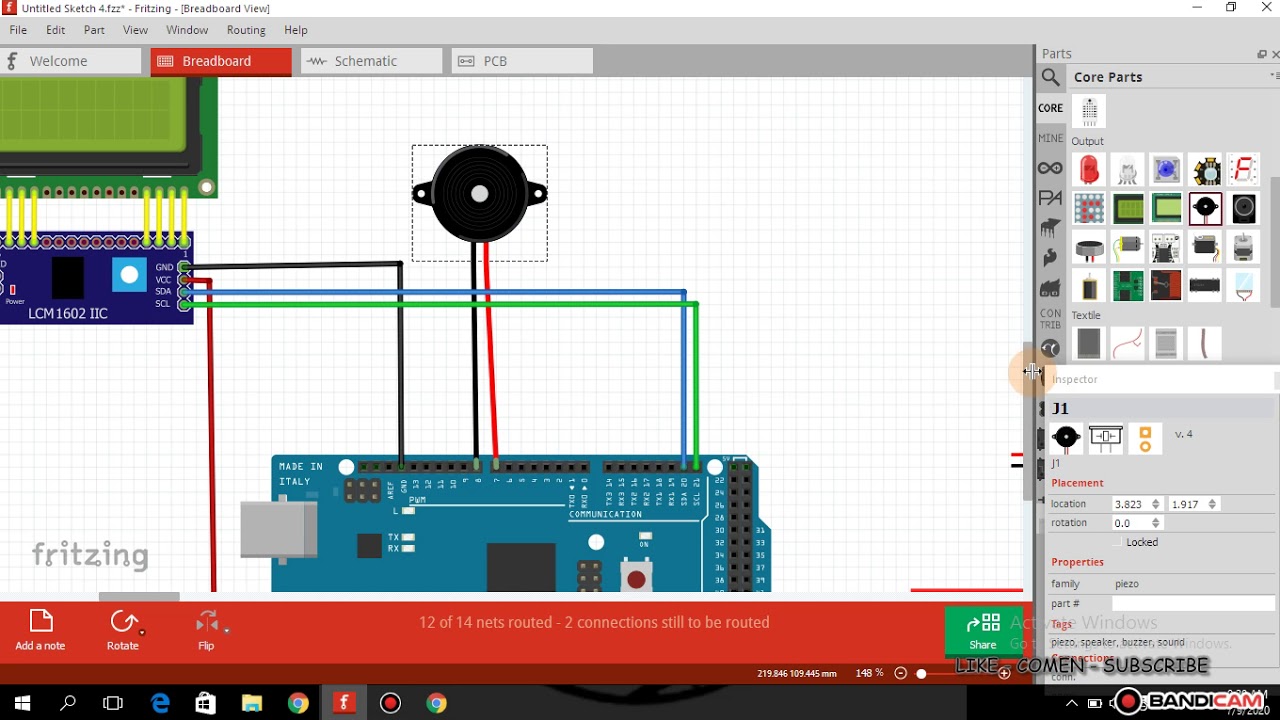1280x720 pixels.
Task: Open Task View on taskbar
Action: [114, 703]
